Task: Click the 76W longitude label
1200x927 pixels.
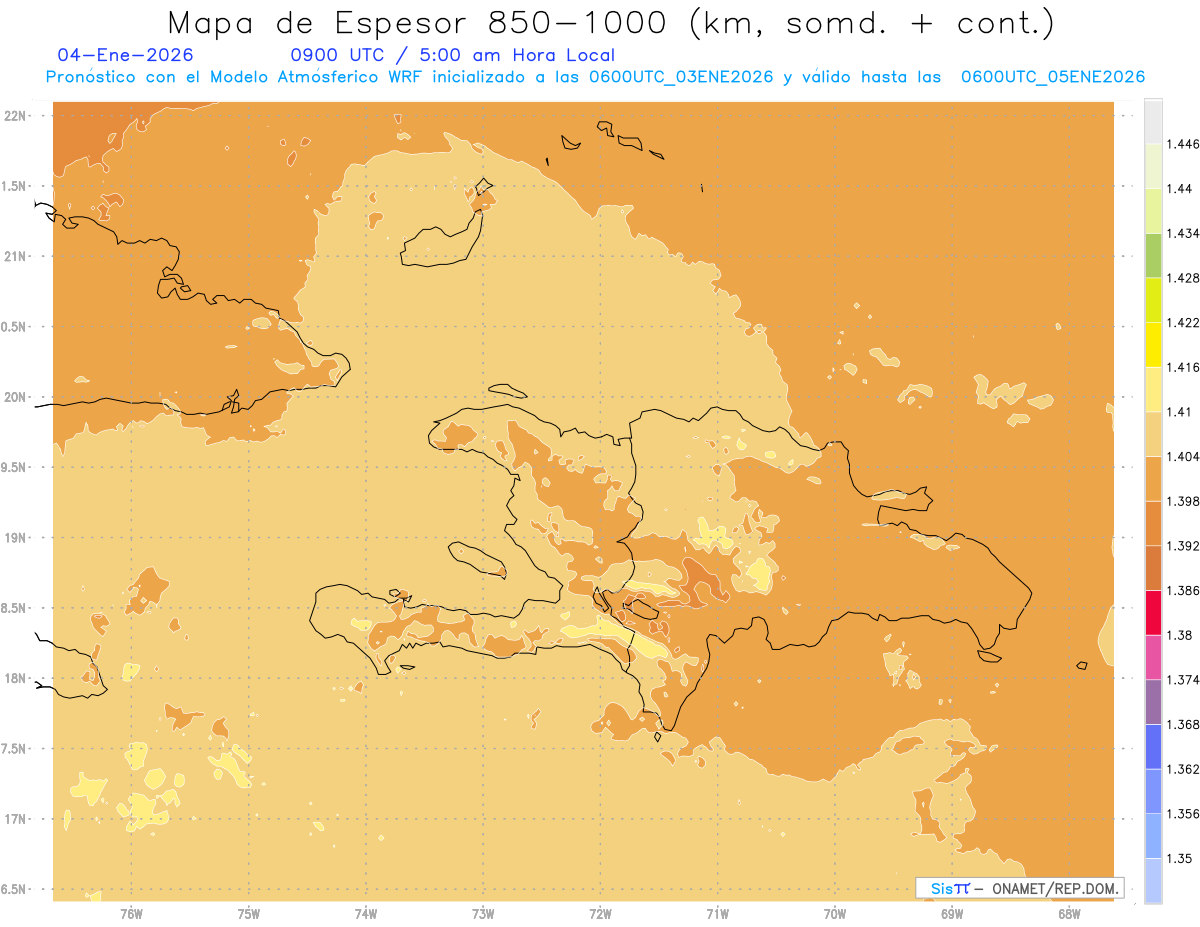Action: 131,913
